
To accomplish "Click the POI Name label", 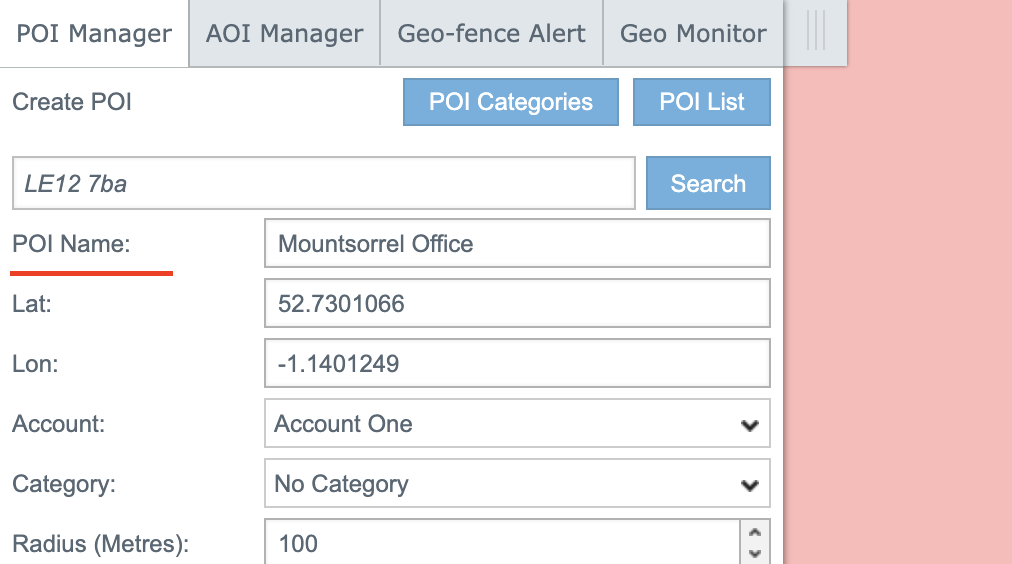I will click(71, 244).
